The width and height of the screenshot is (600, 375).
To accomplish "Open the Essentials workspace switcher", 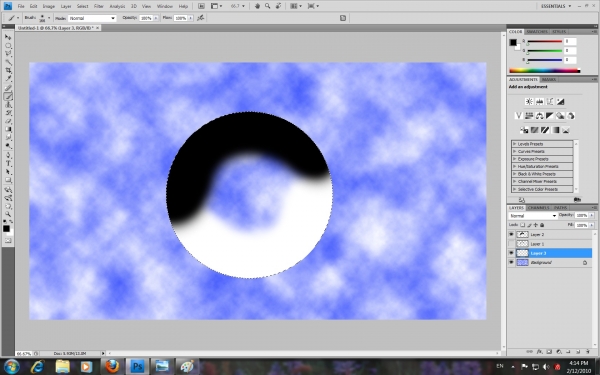I will click(556, 6).
